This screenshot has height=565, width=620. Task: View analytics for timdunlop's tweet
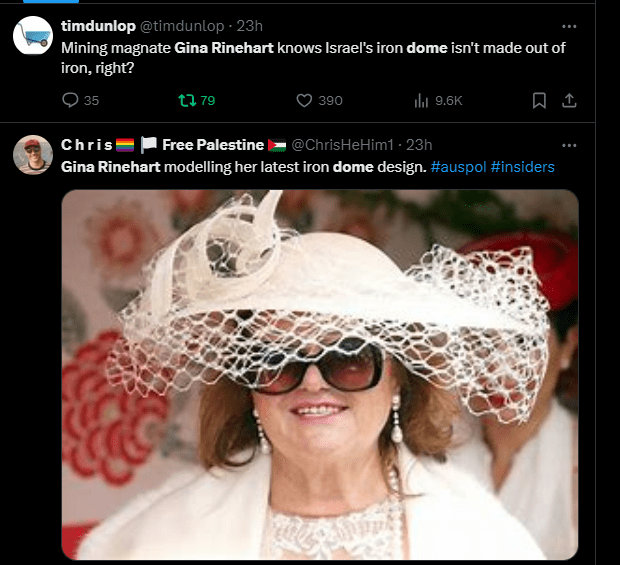point(421,100)
